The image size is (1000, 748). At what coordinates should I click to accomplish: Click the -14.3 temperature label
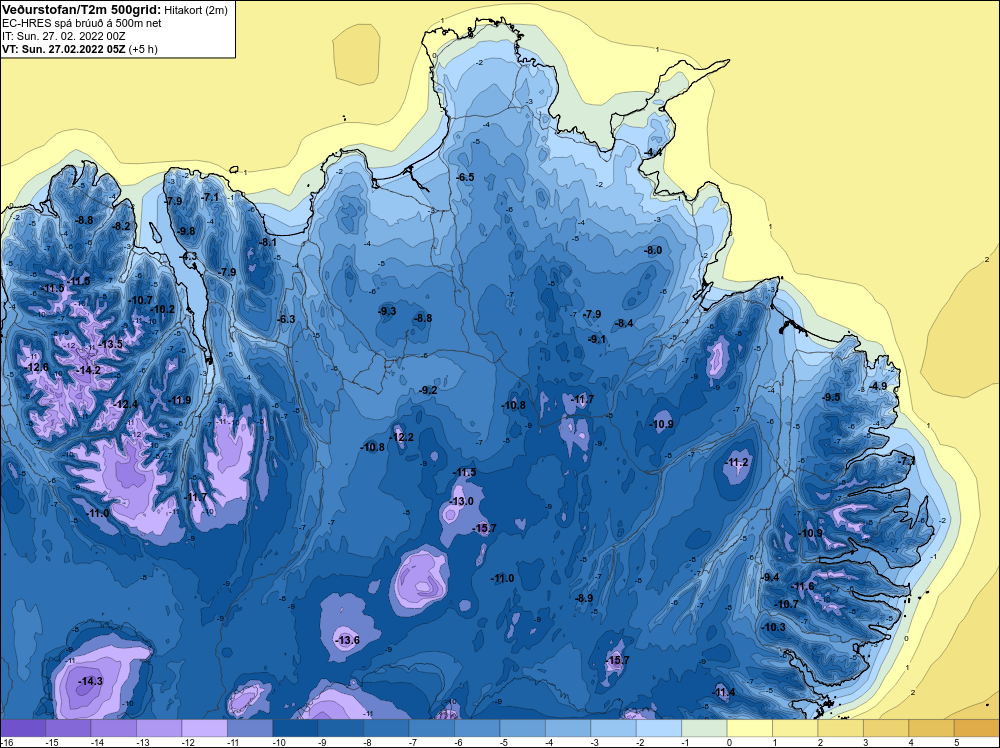click(x=90, y=682)
